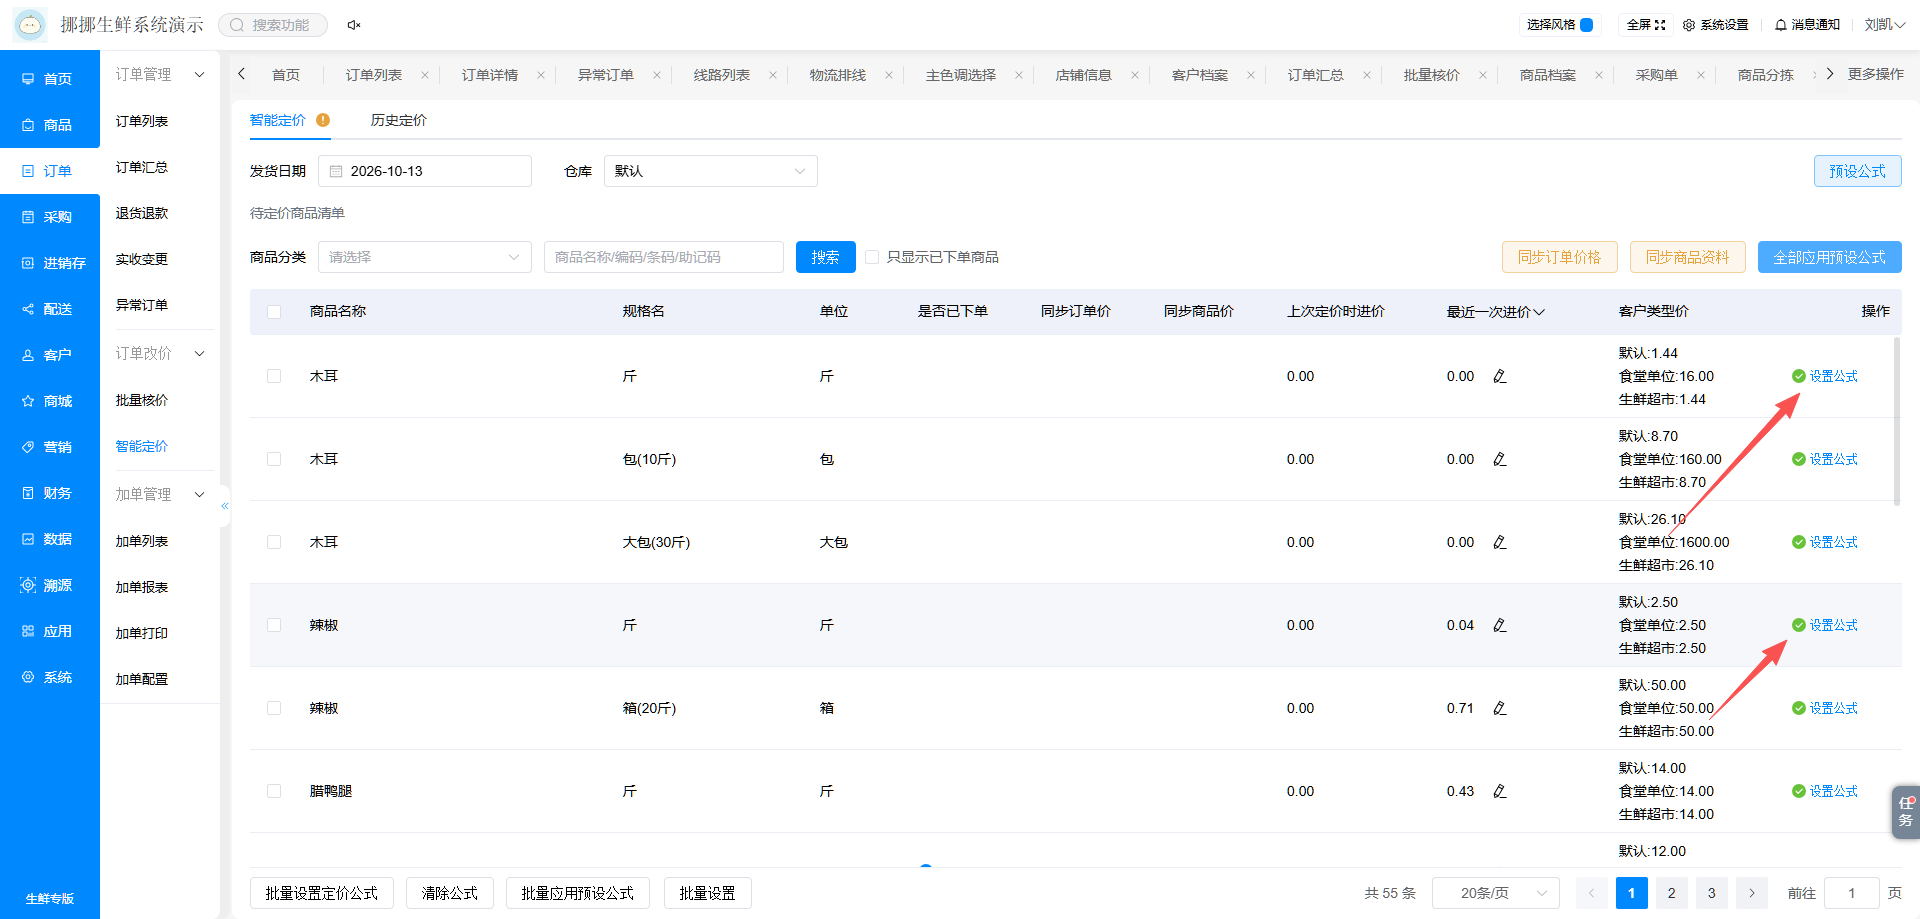Edit latest purchase price for 腊鸭腿 row
This screenshot has width=1920, height=919.
point(1500,791)
